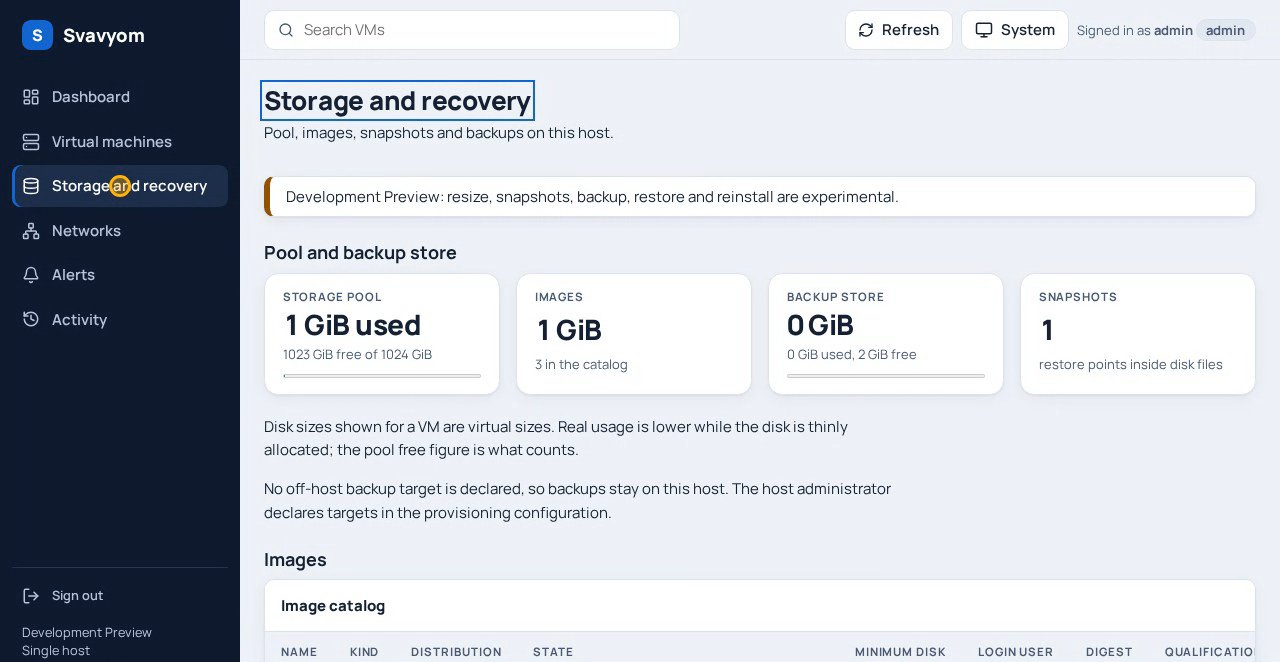
Task: Go to Virtual machines
Action: pyautogui.click(x=120, y=142)
